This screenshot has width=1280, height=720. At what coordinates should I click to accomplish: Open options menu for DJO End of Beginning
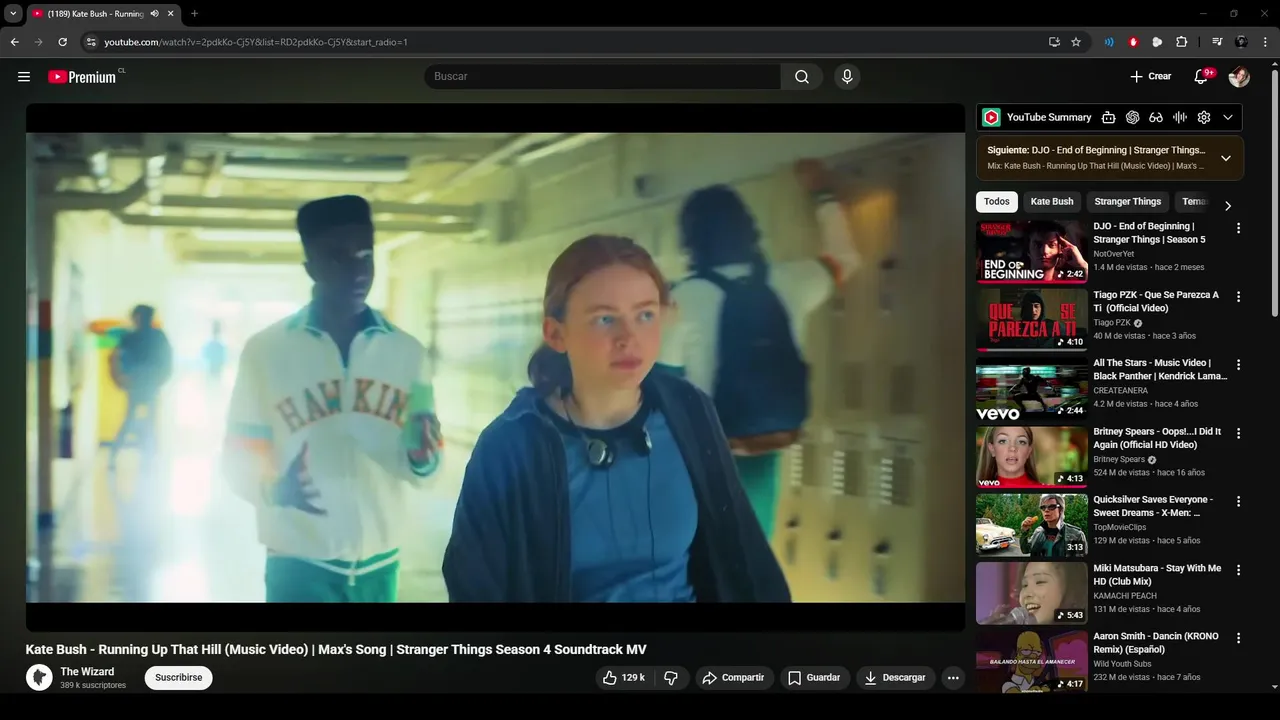[x=1238, y=228]
